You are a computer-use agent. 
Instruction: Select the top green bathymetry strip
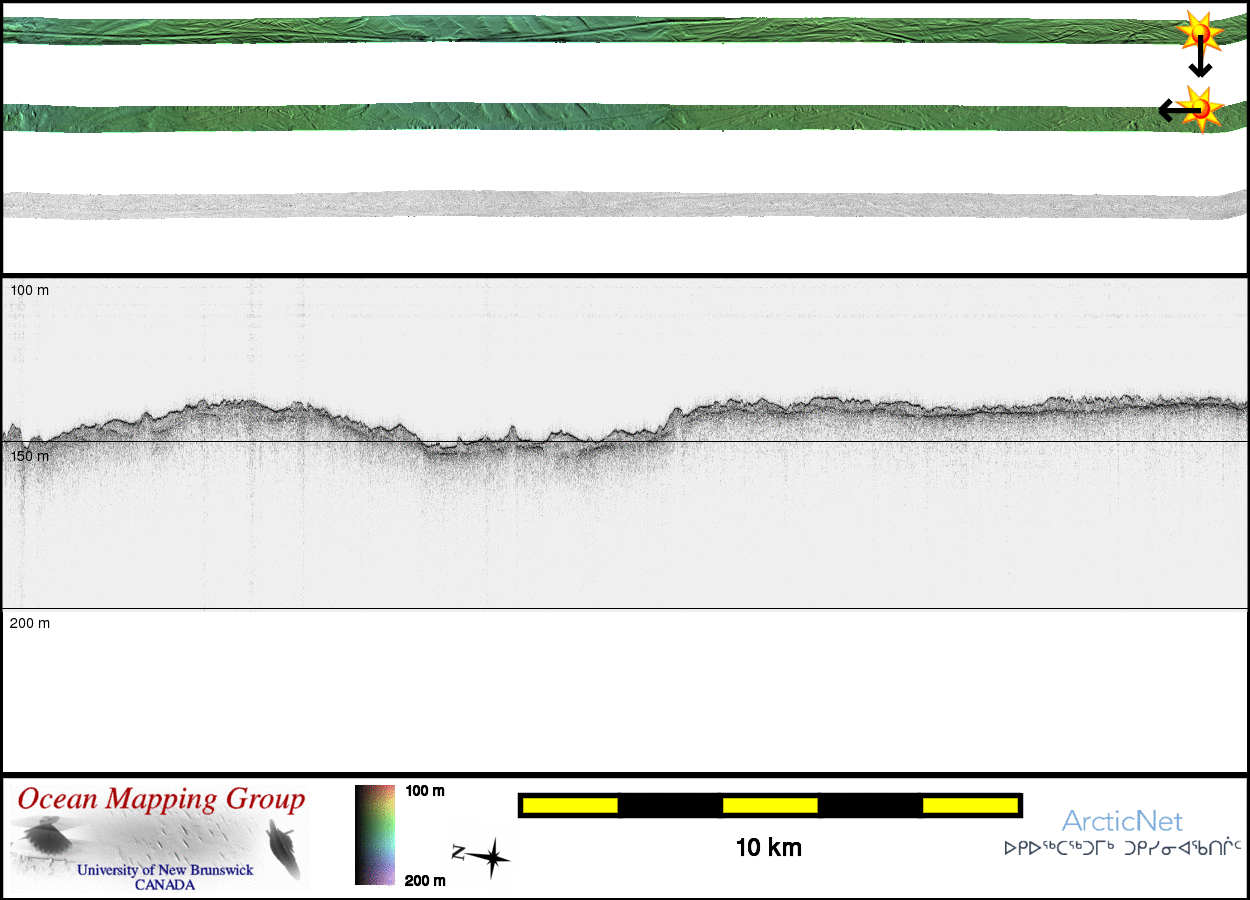click(x=600, y=30)
